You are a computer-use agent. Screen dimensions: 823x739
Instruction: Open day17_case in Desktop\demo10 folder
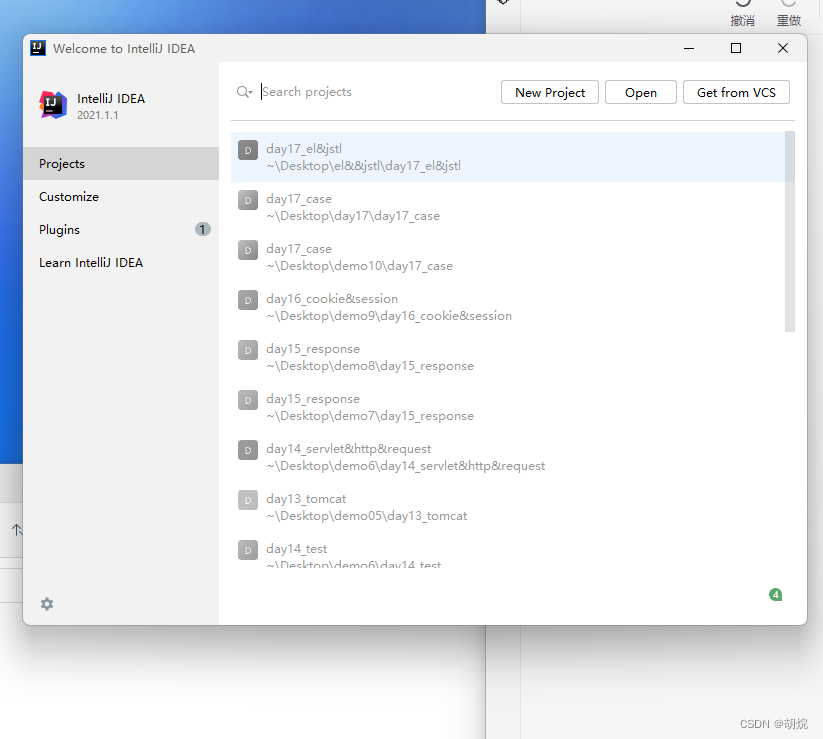click(508, 257)
